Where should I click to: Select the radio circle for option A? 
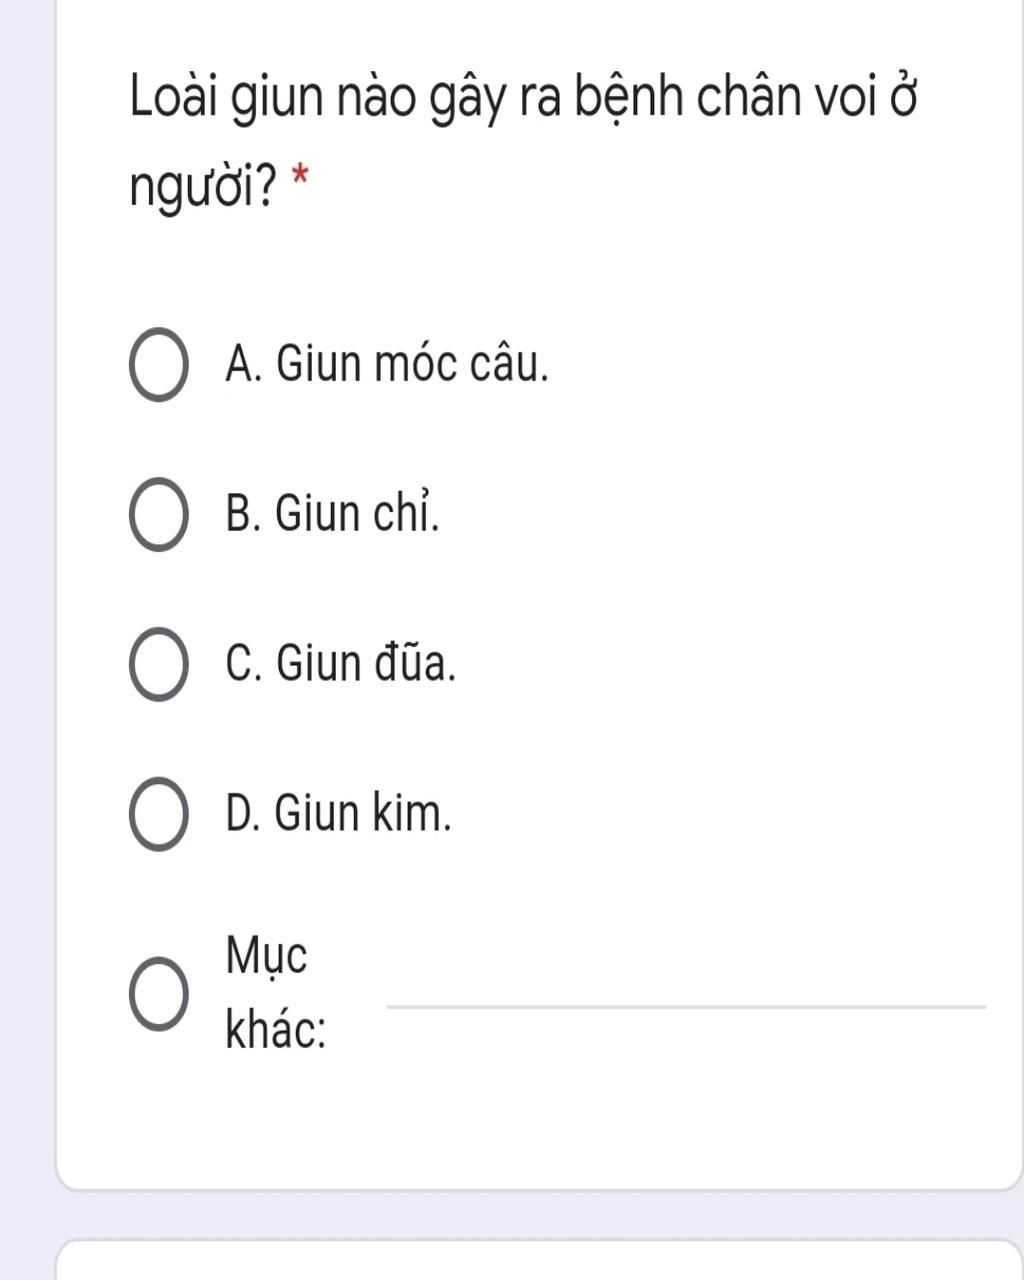click(x=158, y=365)
